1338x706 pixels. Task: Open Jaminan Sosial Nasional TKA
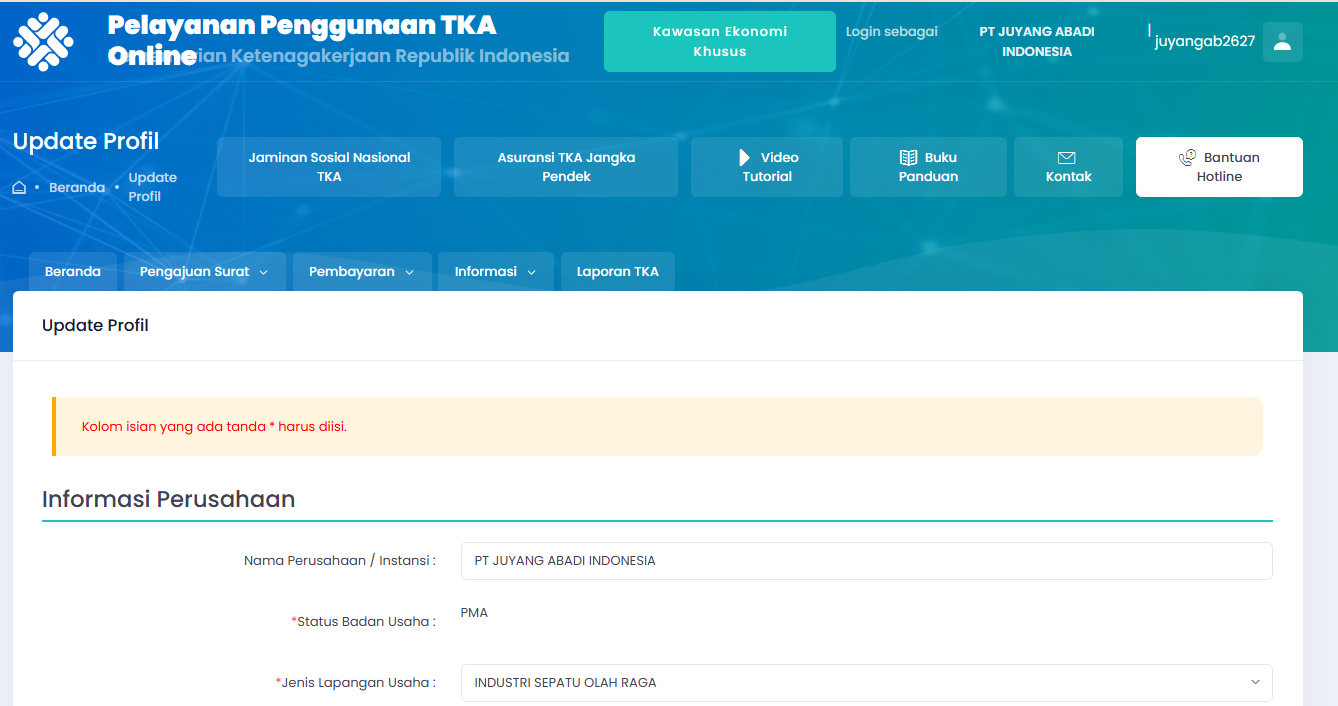tap(329, 167)
